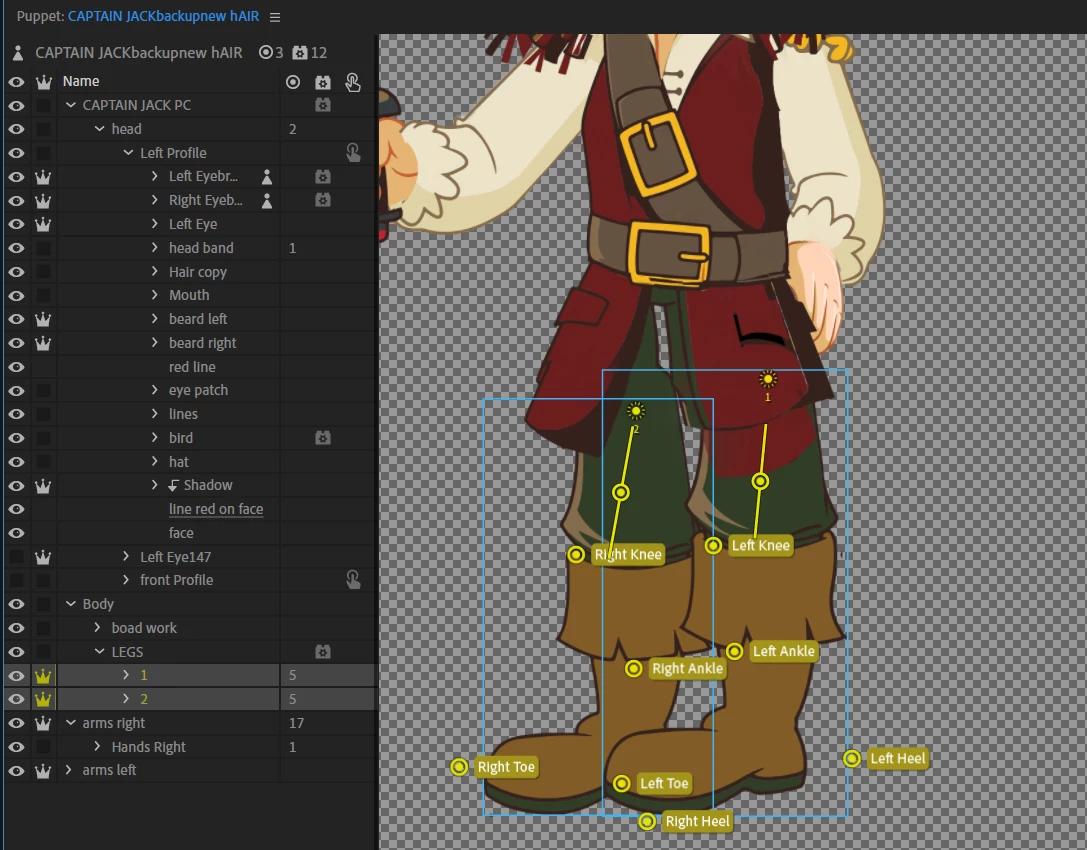
Task: Toggle crown independence on beard right row
Action: point(43,343)
